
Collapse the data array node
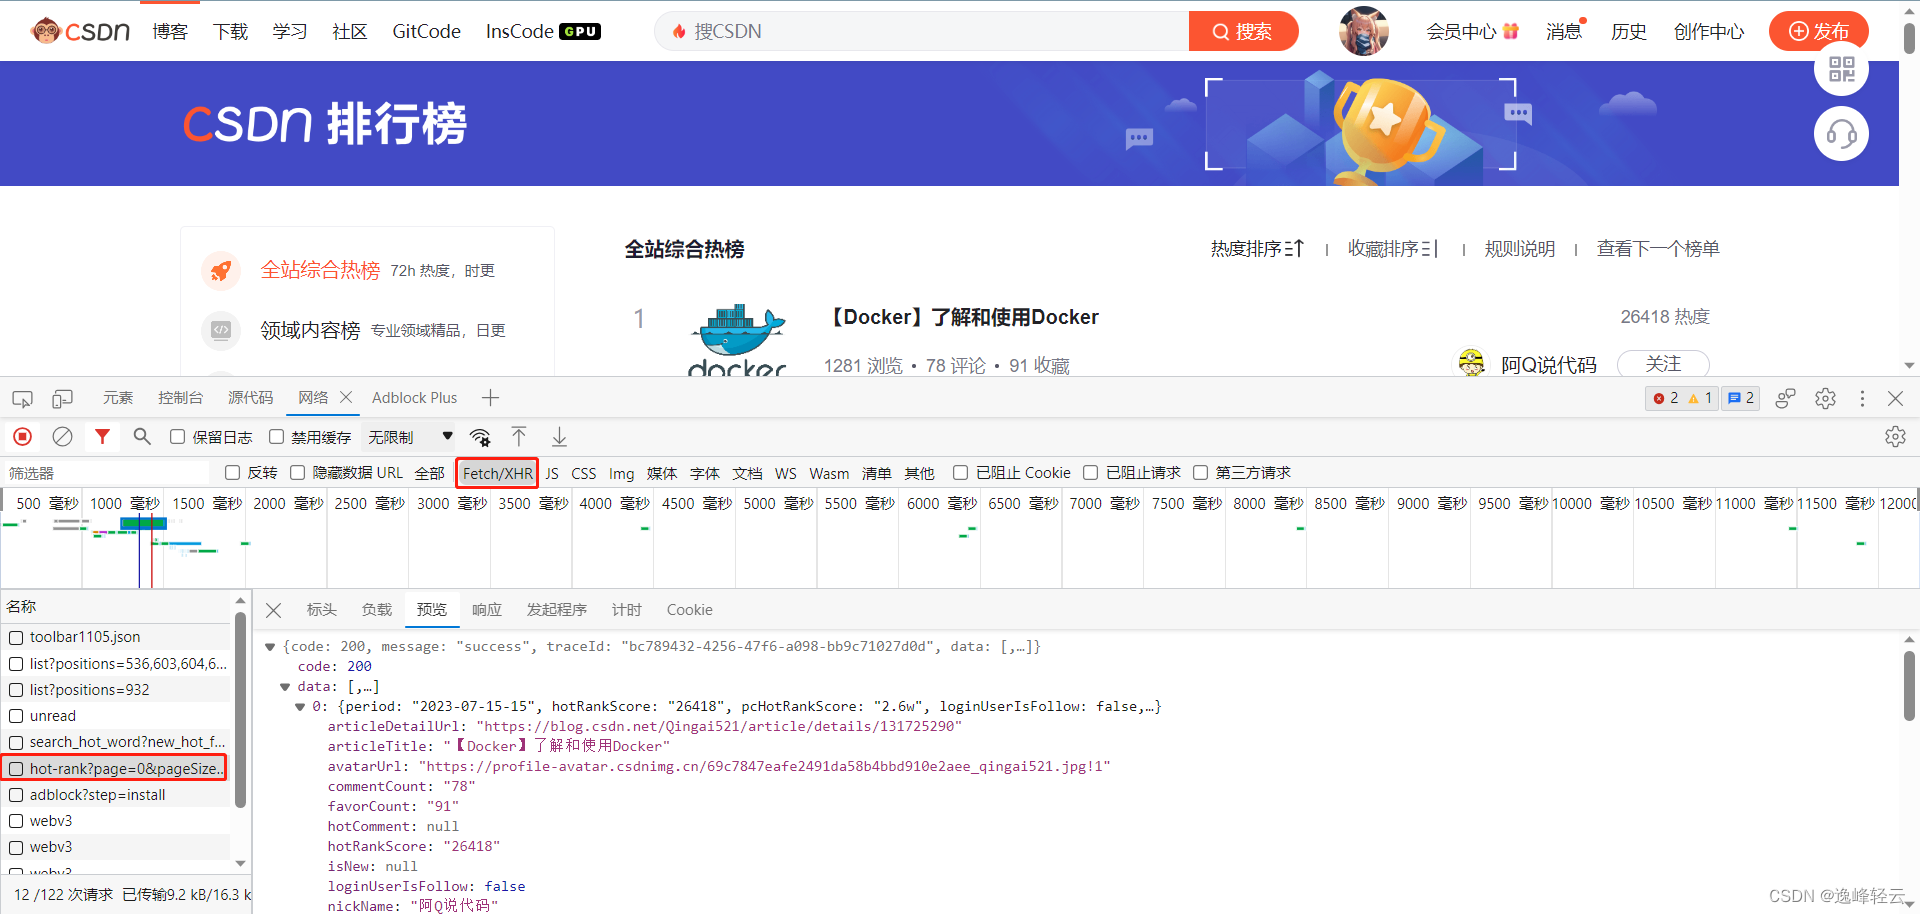285,687
